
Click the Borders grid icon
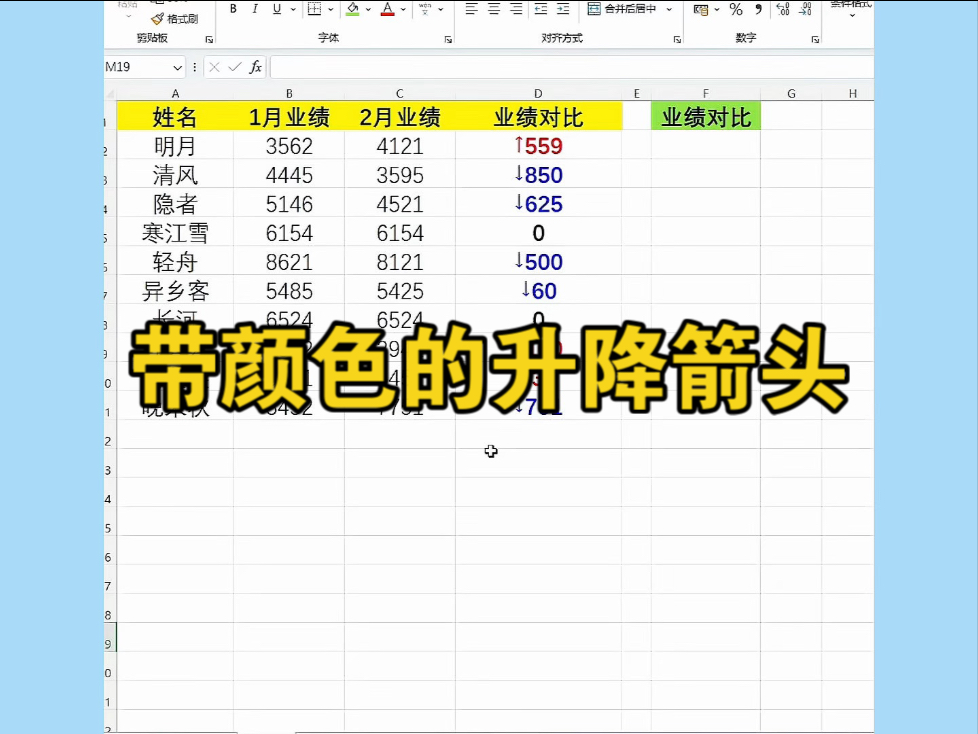coord(313,9)
